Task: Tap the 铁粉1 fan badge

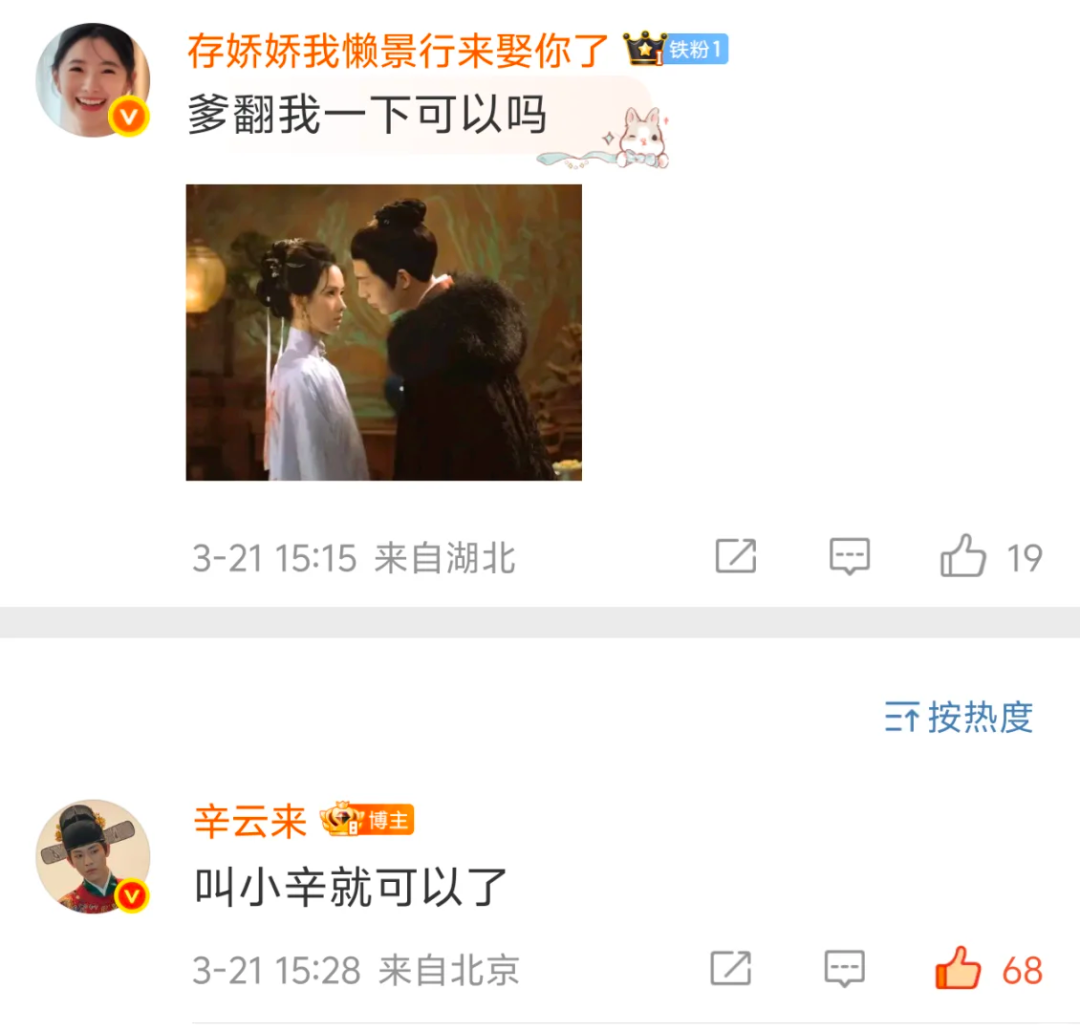Action: (x=697, y=50)
